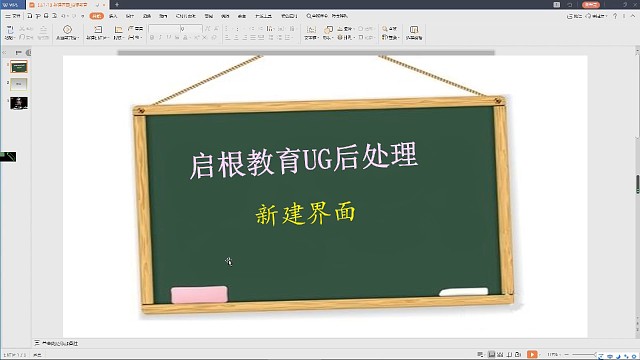Align text left icon
Screen dimensions: 640x360
coord(228,38)
